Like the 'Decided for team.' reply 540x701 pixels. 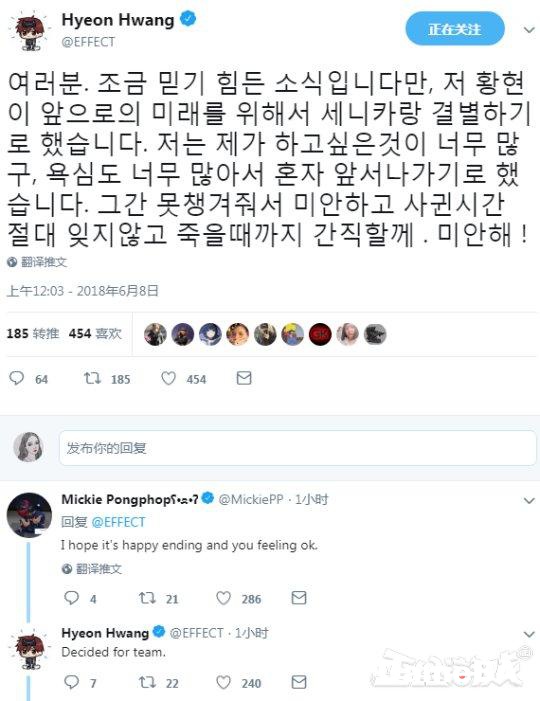tap(224, 682)
